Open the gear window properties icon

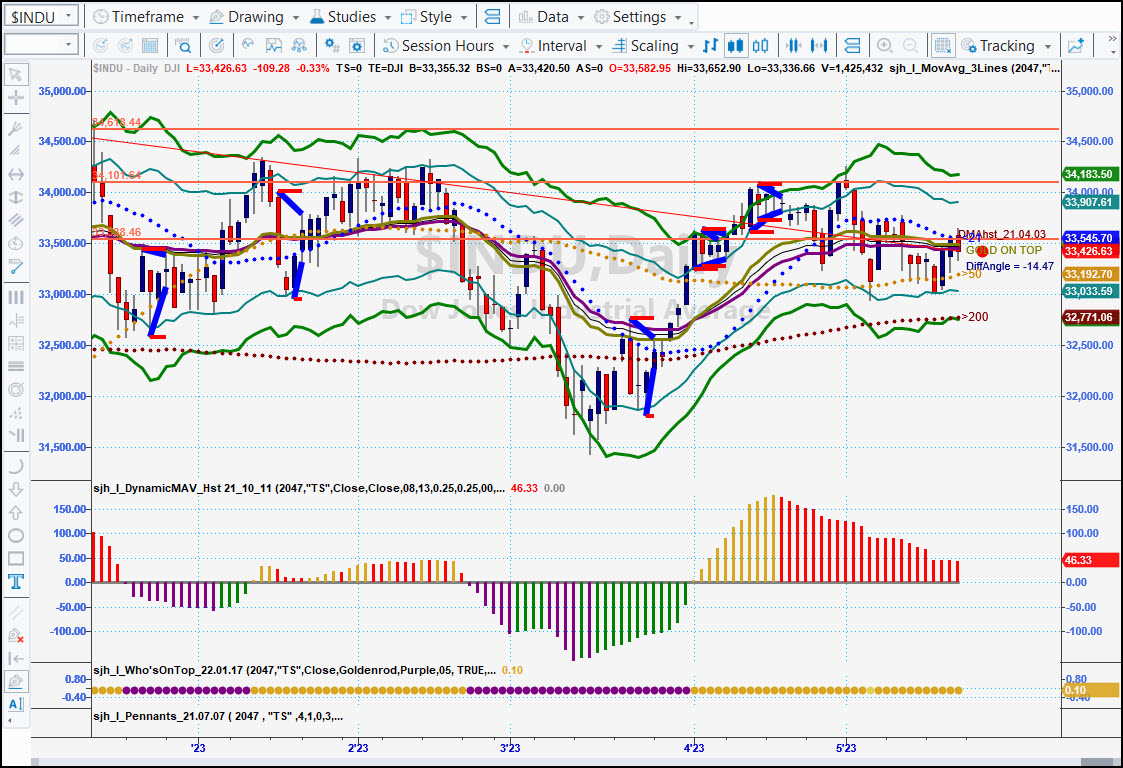click(357, 46)
